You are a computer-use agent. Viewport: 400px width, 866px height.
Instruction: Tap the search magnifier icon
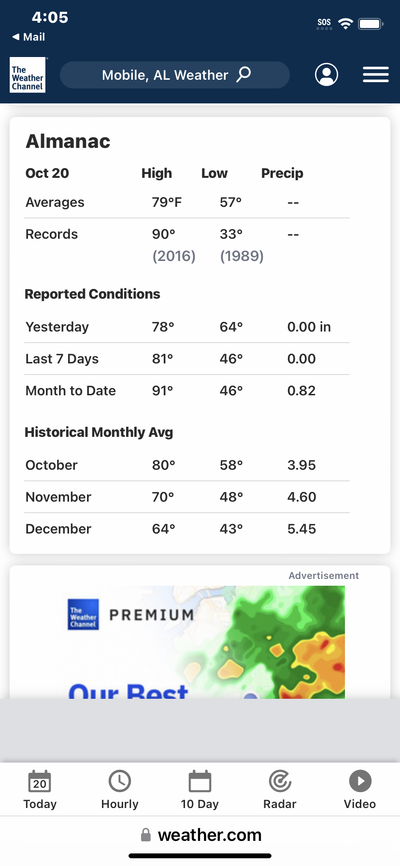[244, 75]
